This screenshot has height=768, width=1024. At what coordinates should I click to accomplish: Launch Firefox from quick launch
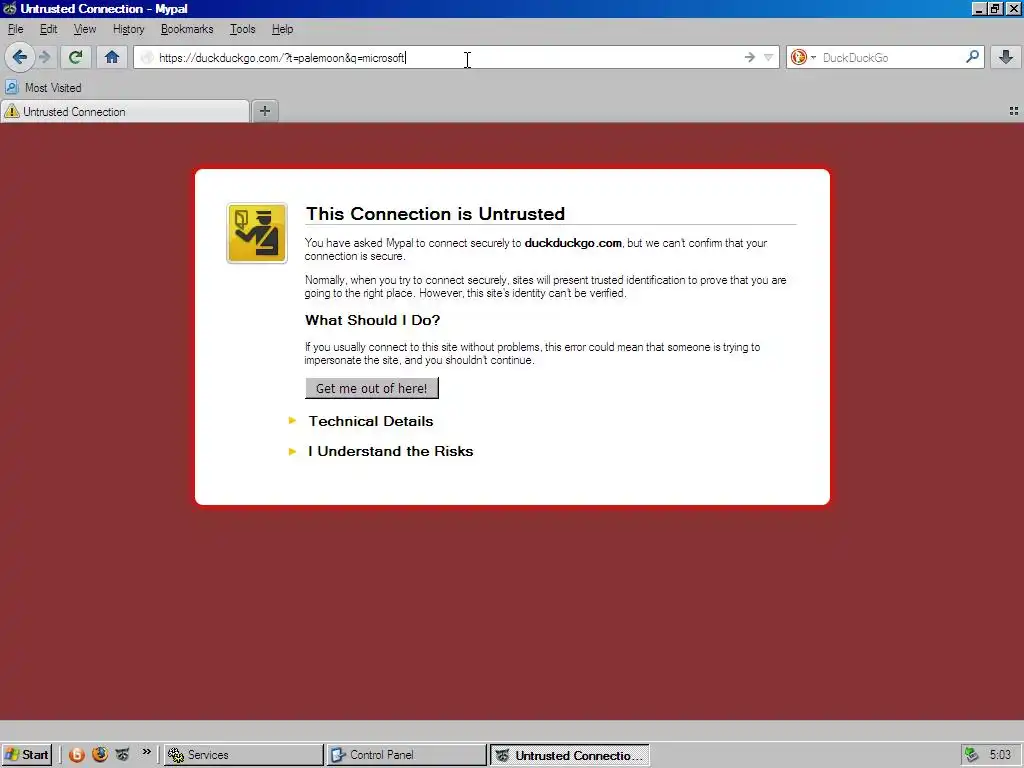[x=100, y=754]
